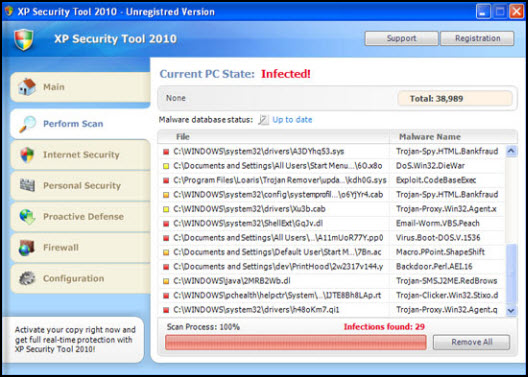Click red marker beside IJTE8Bh8LAp.rt entry
528x377 pixels.
(x=166, y=296)
